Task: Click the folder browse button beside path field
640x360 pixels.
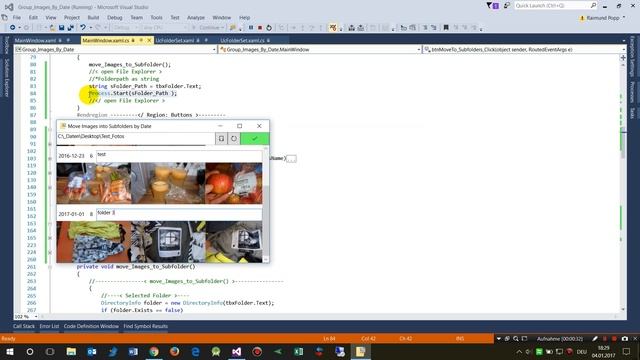Action: pyautogui.click(x=221, y=138)
